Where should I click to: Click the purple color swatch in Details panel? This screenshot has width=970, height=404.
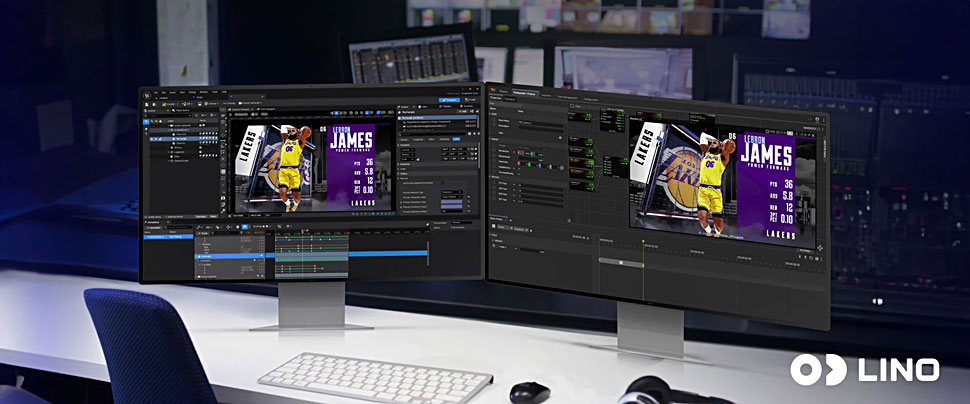tap(452, 201)
